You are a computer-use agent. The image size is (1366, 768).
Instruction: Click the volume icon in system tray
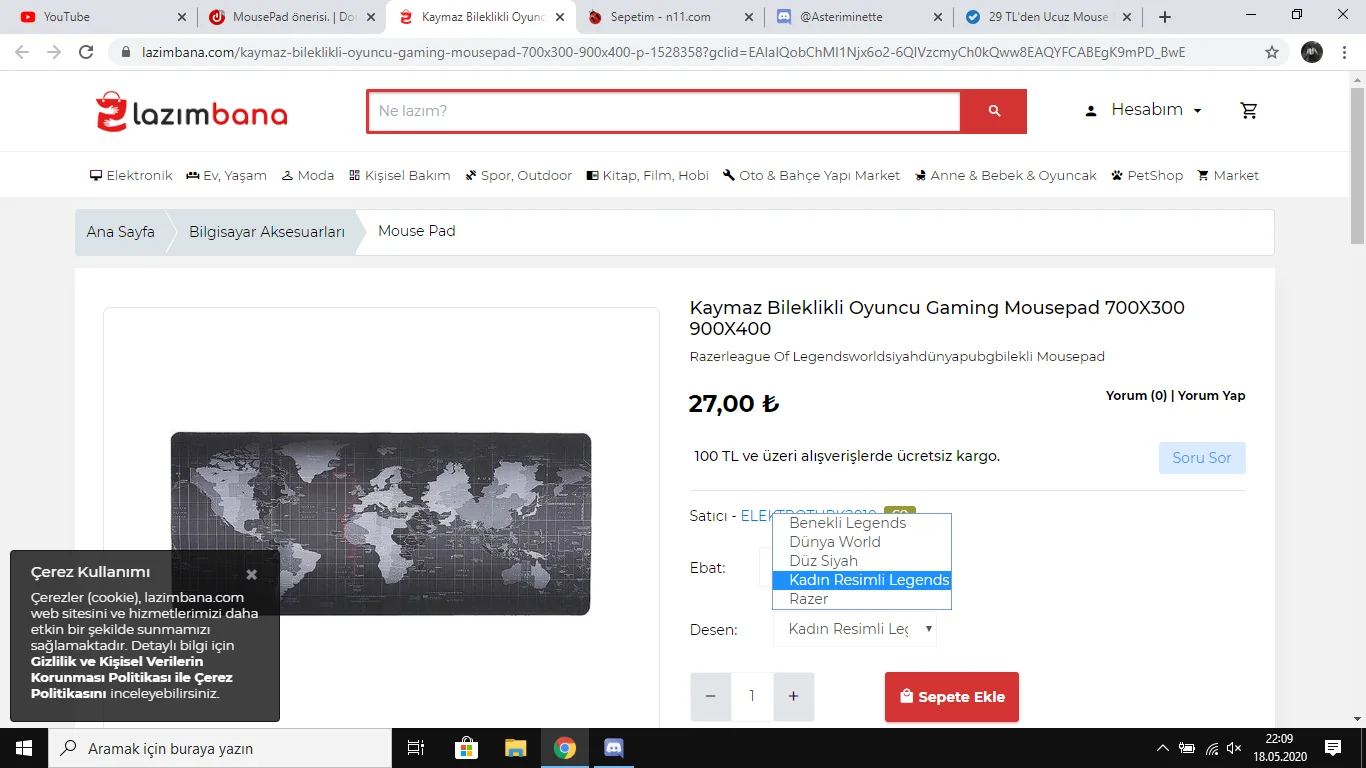[1234, 748]
